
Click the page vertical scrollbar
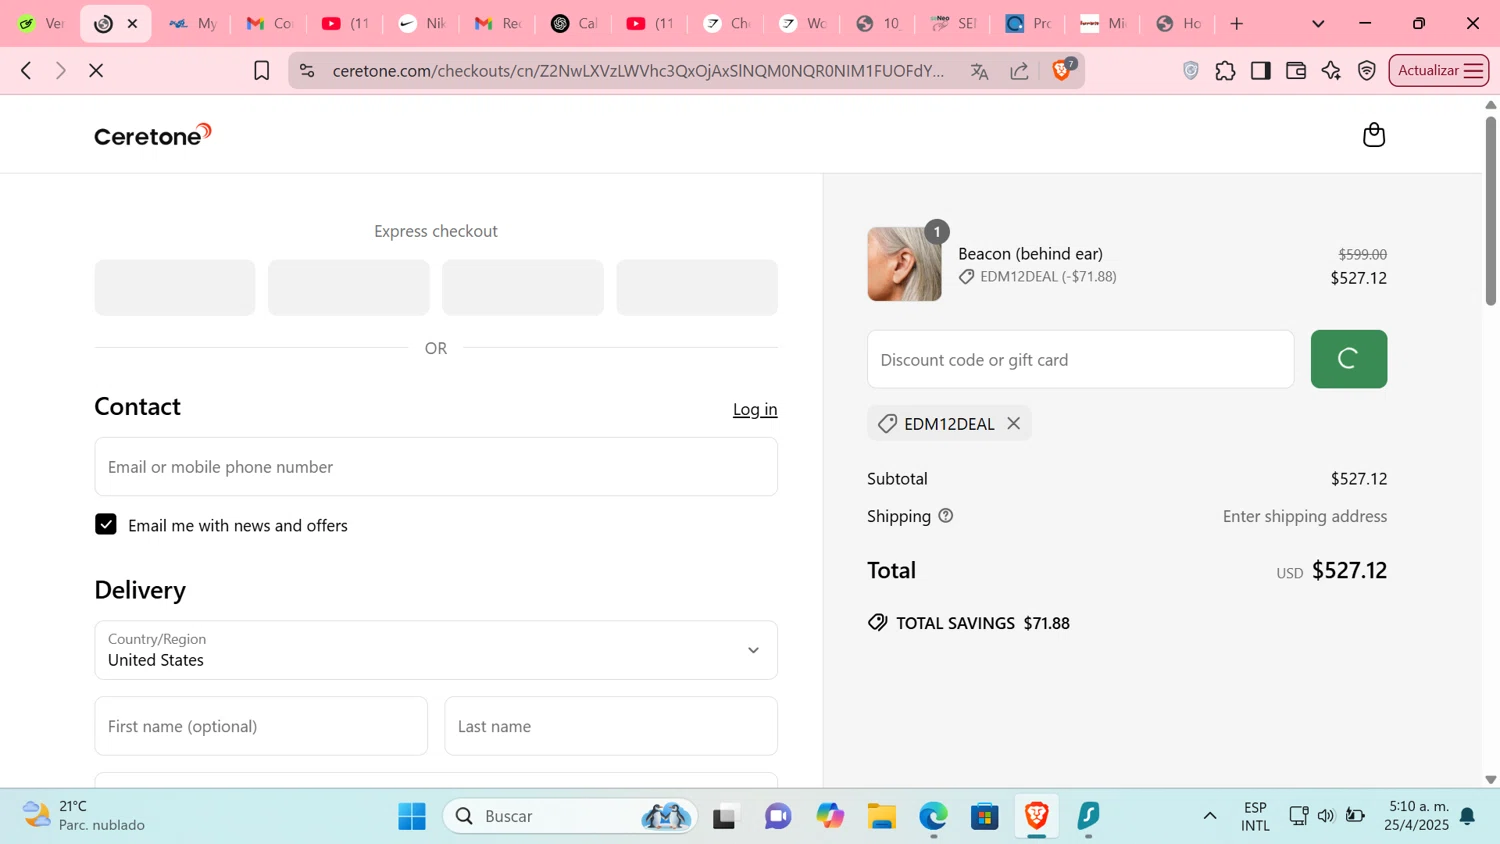tap(1491, 211)
